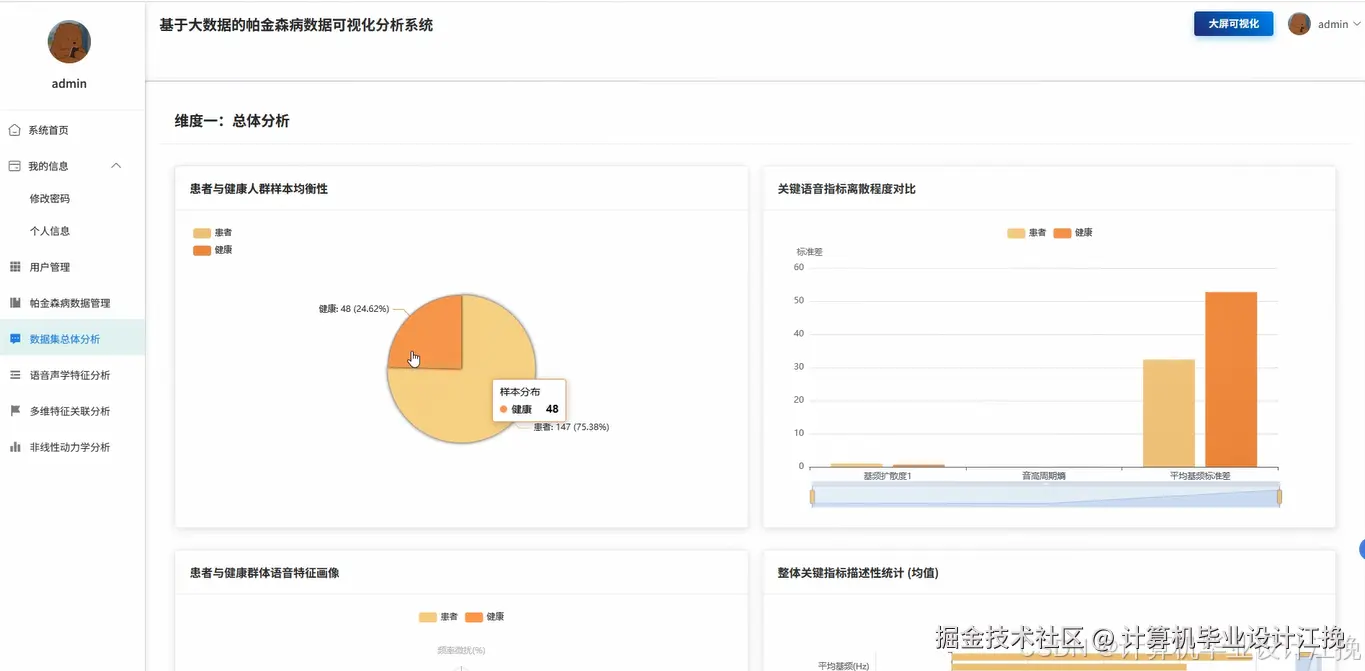Click the 患者与健康群体语音特征画像 card title
This screenshot has width=1365, height=671.
click(x=264, y=573)
